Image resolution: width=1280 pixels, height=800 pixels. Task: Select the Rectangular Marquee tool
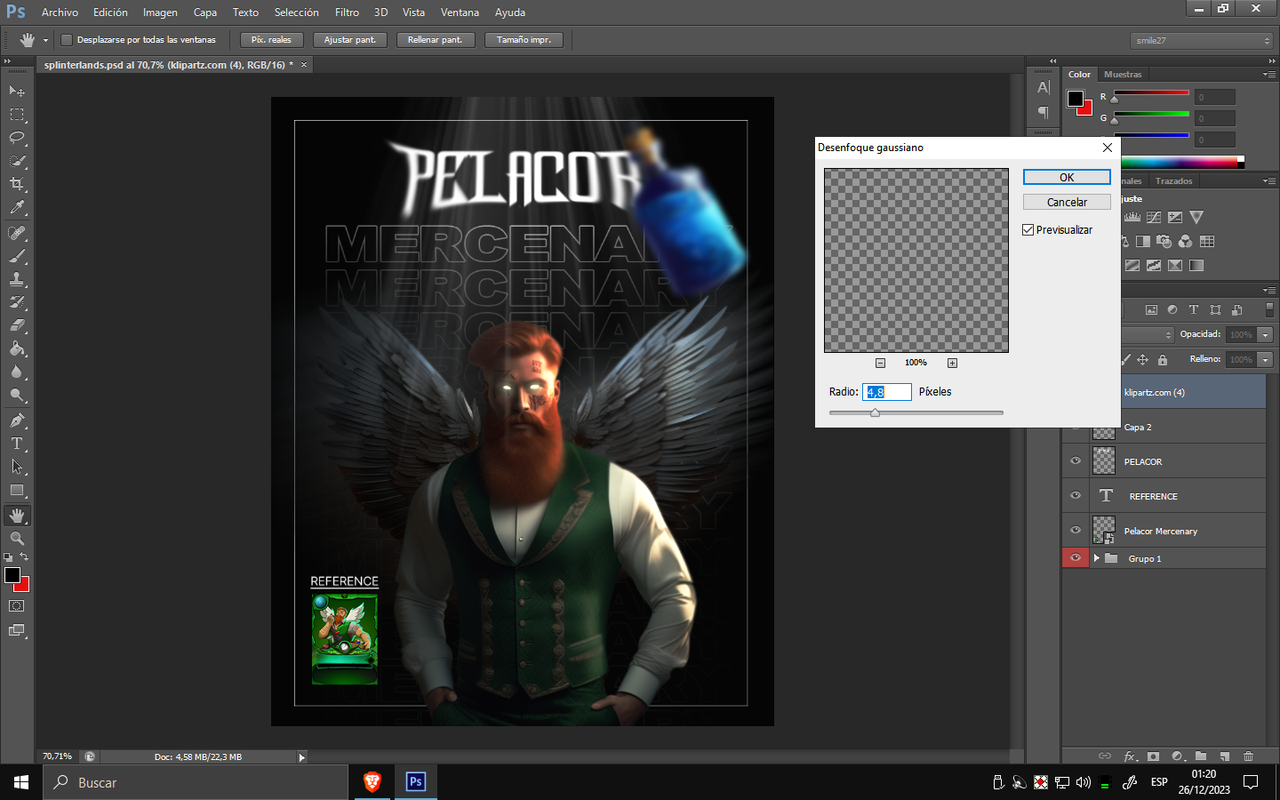(17, 115)
